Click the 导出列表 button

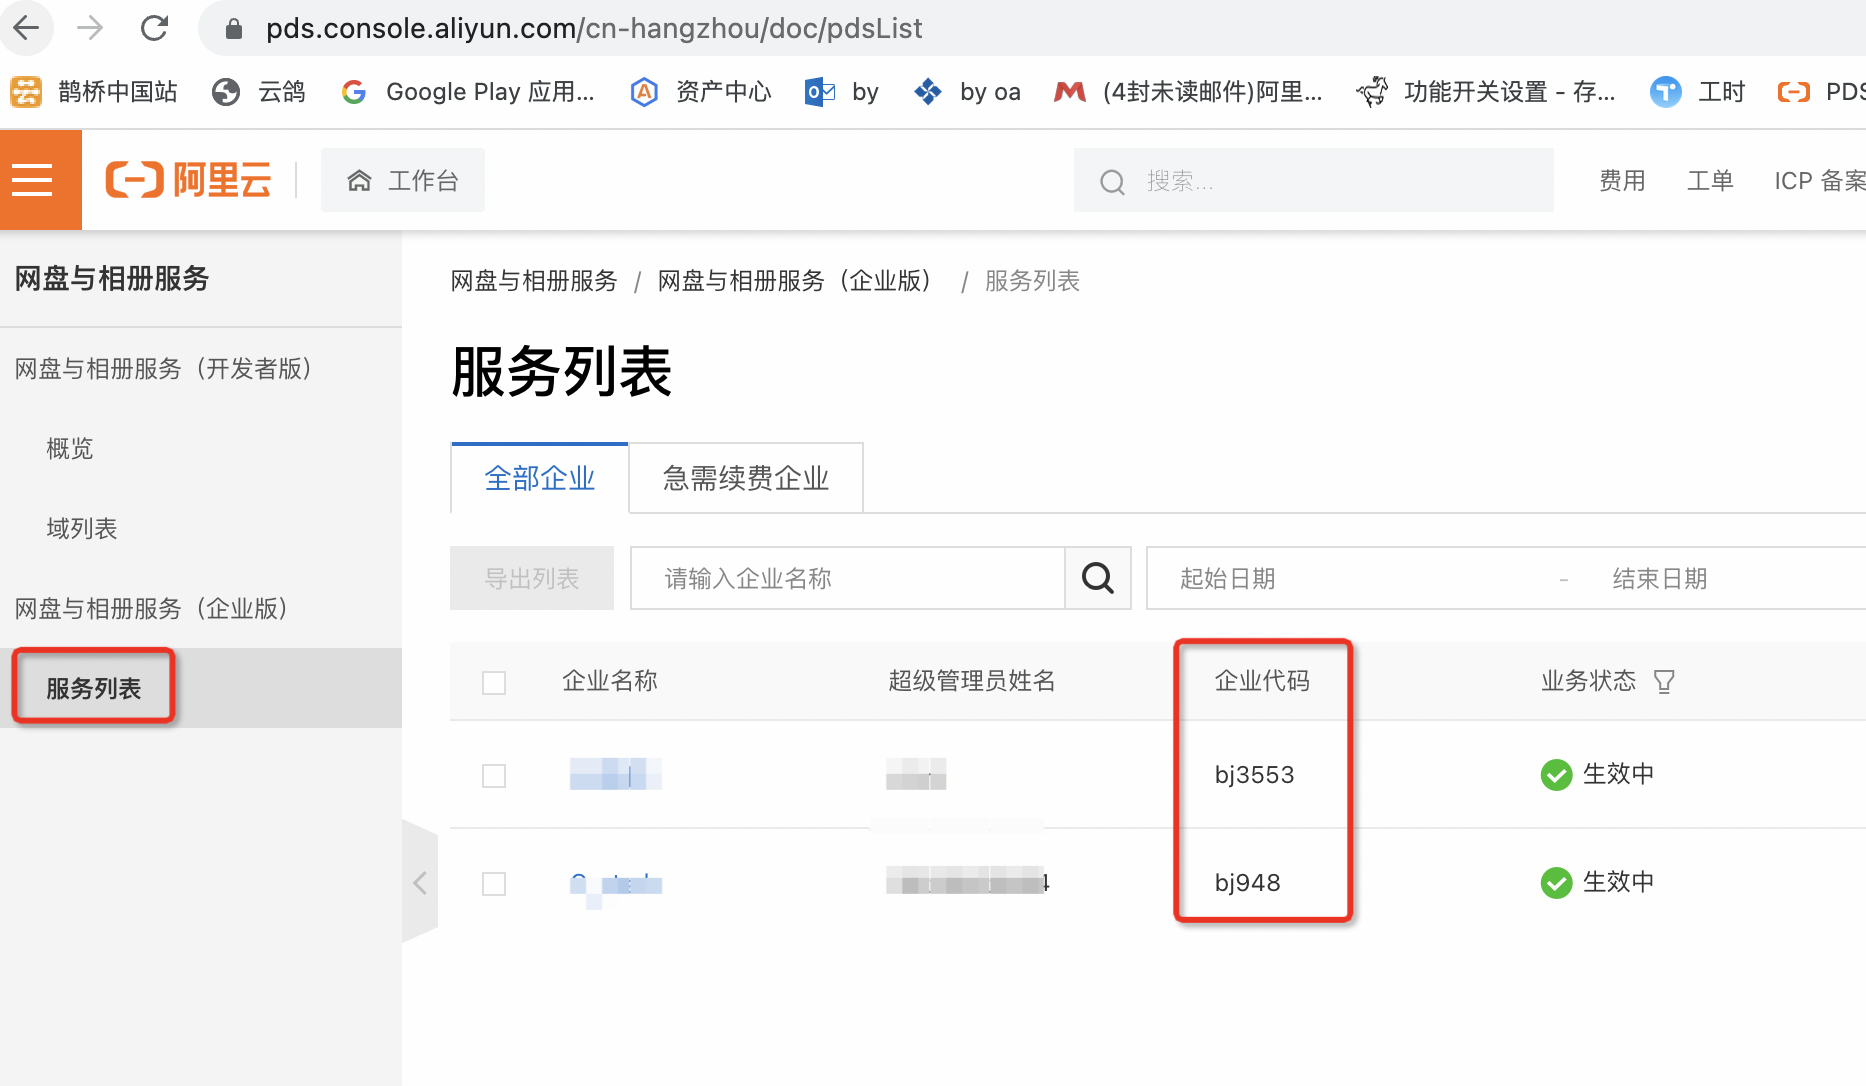coord(532,578)
